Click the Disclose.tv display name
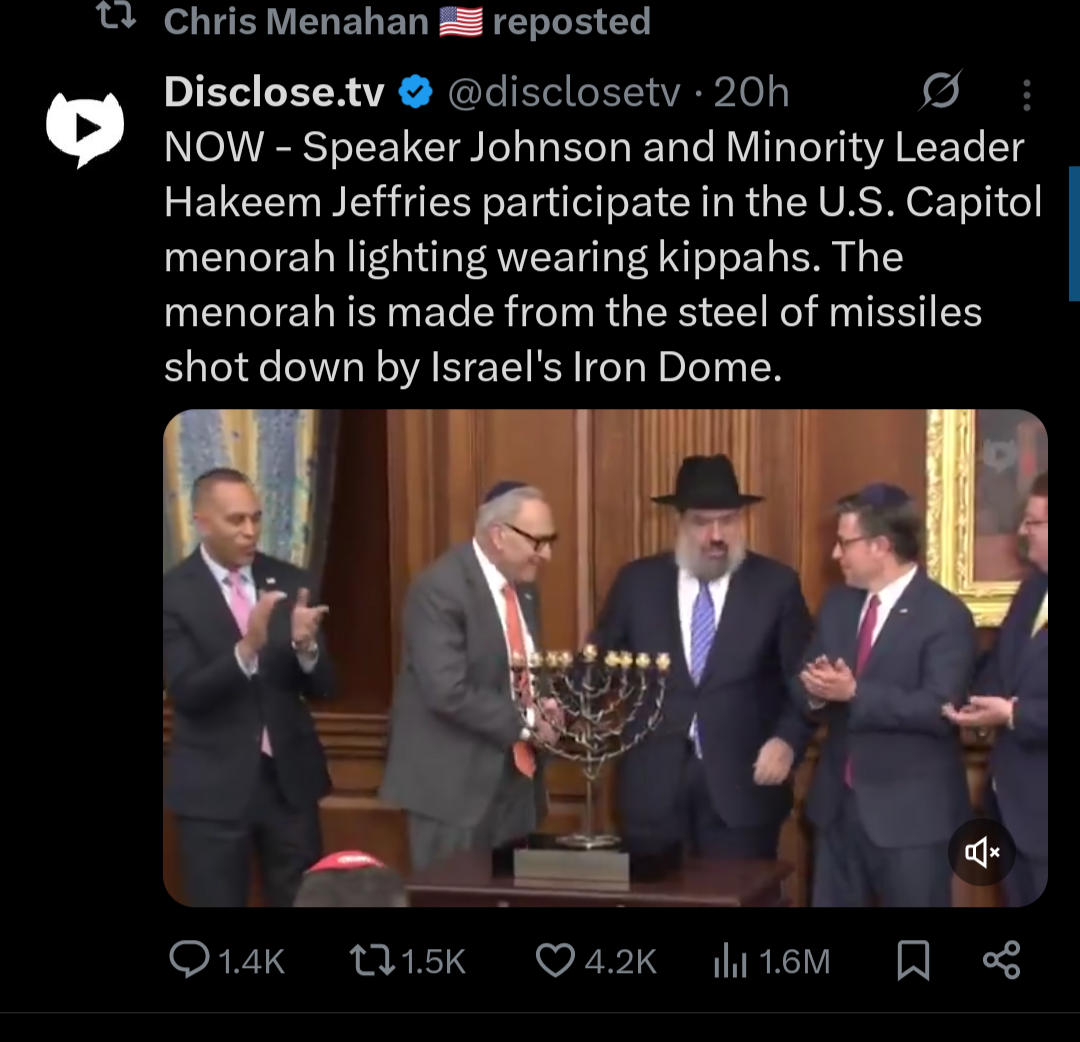The height and width of the screenshot is (1042, 1080). [274, 93]
